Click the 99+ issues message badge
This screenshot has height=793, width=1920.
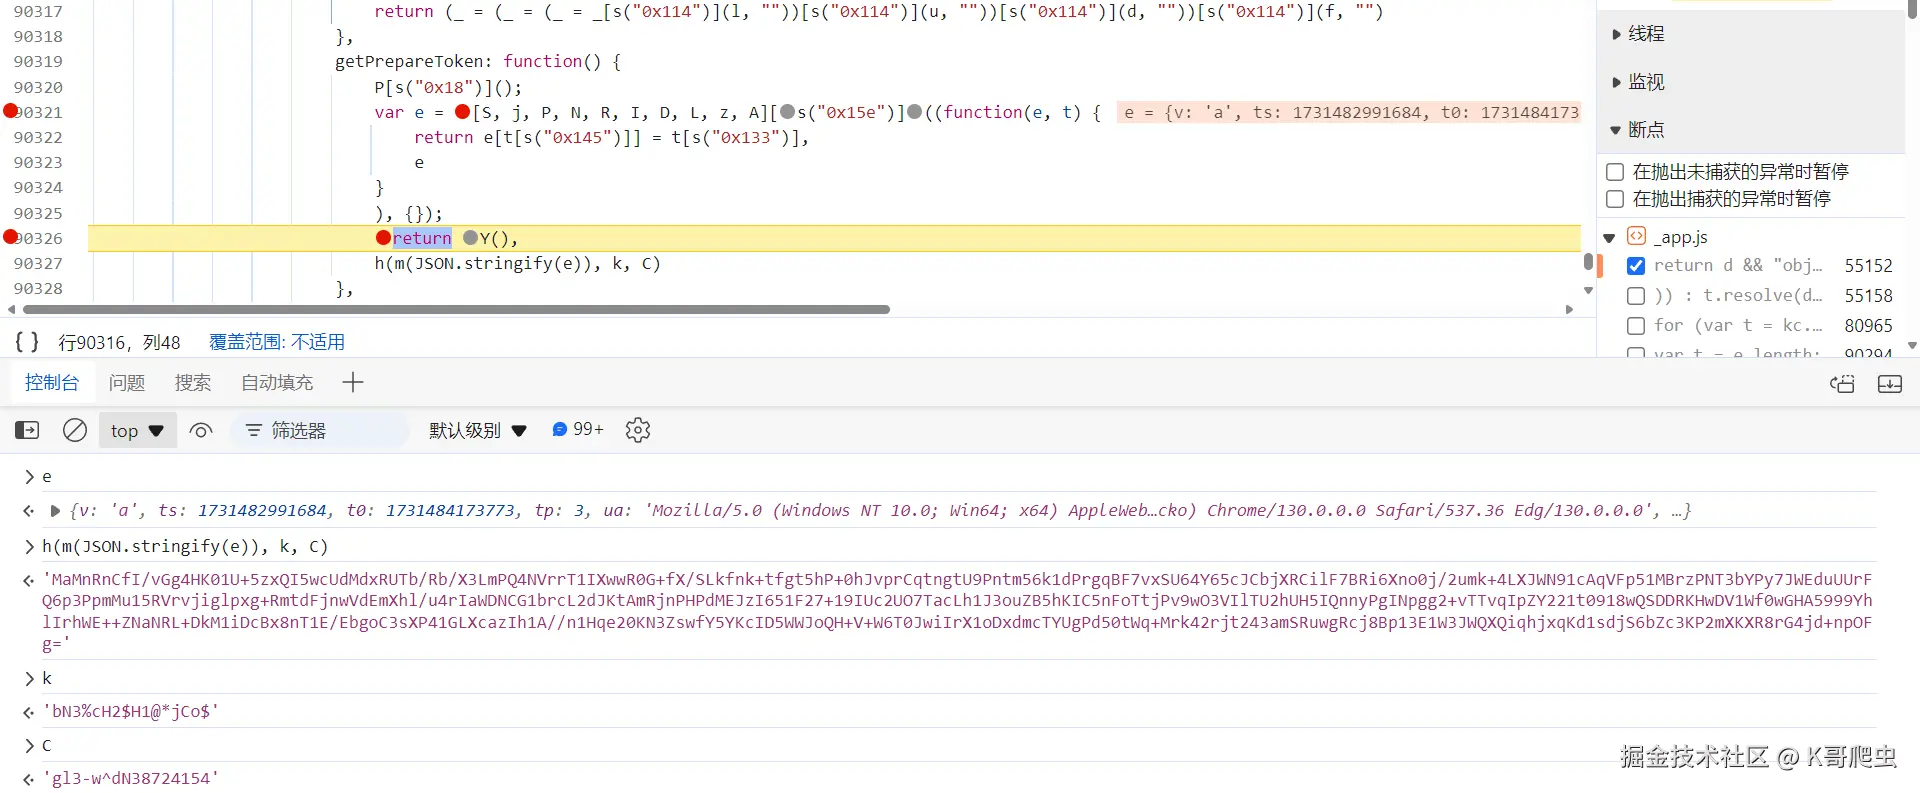point(578,429)
